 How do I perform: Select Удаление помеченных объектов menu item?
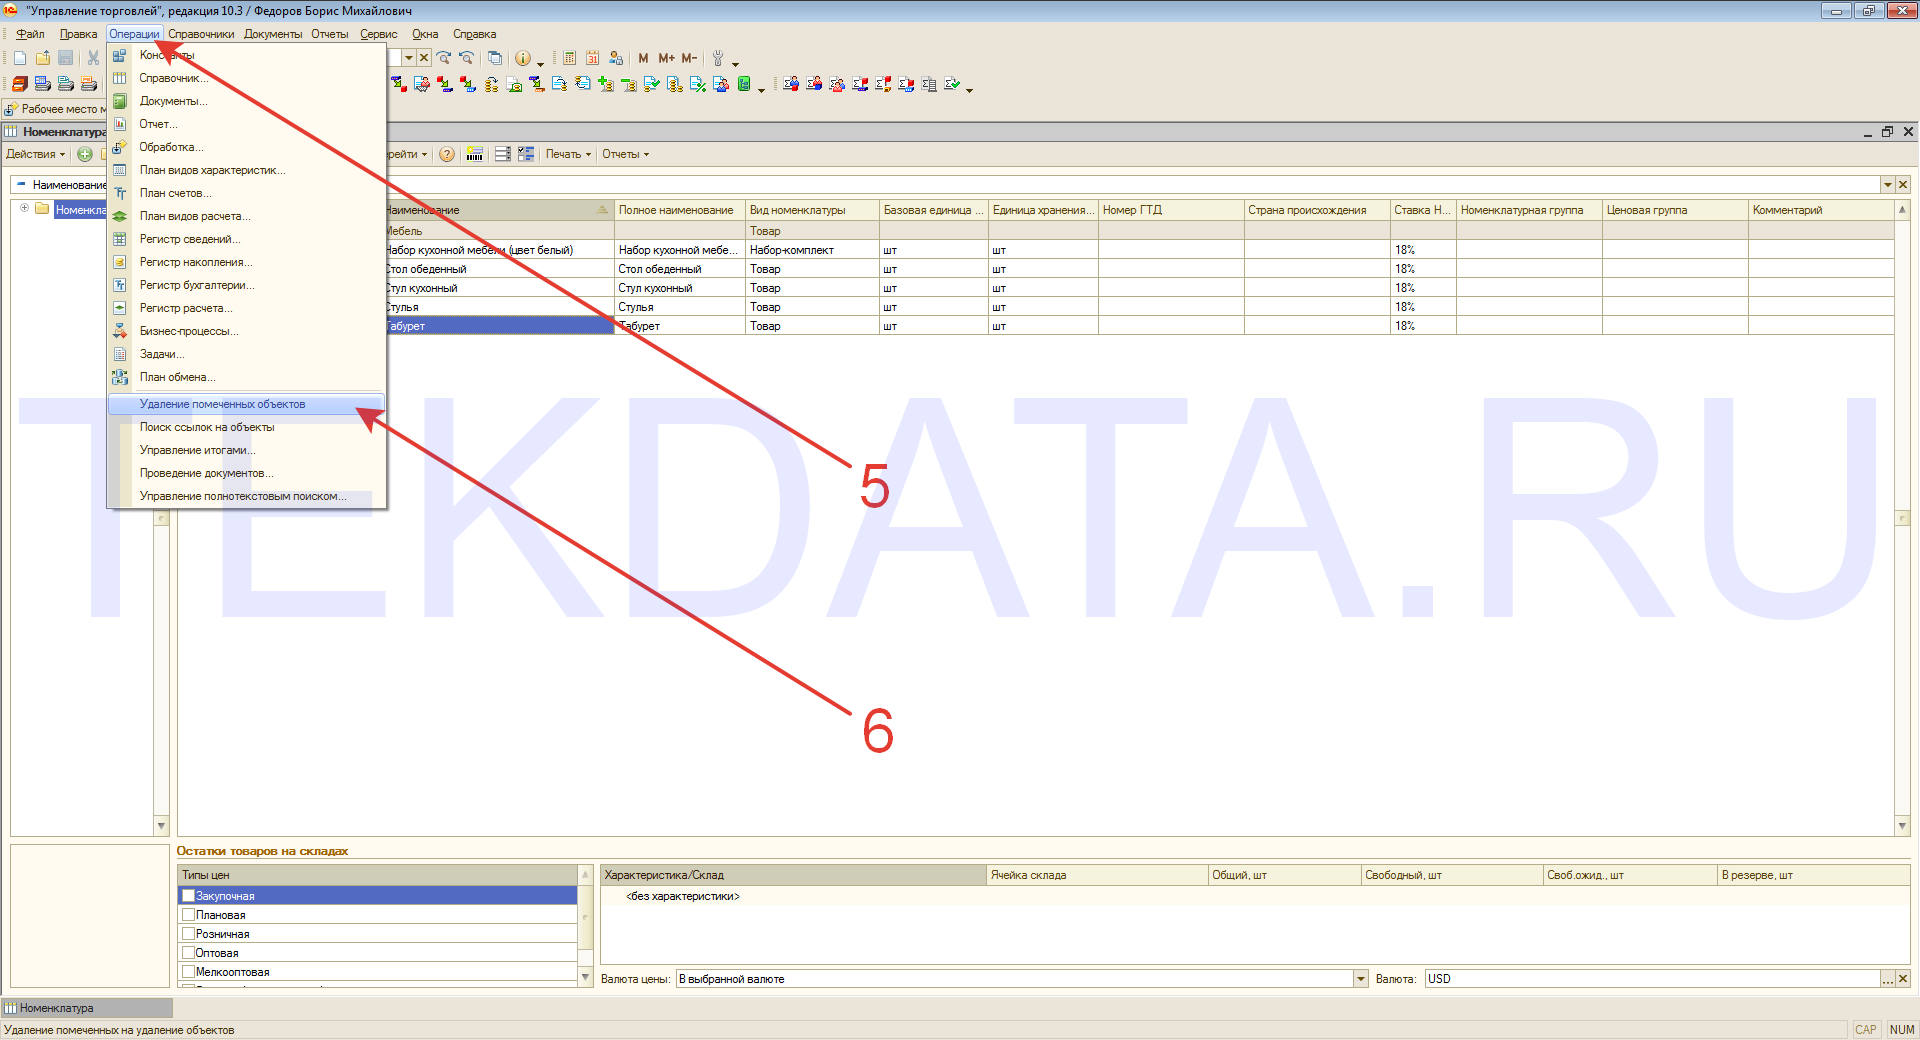(x=222, y=404)
